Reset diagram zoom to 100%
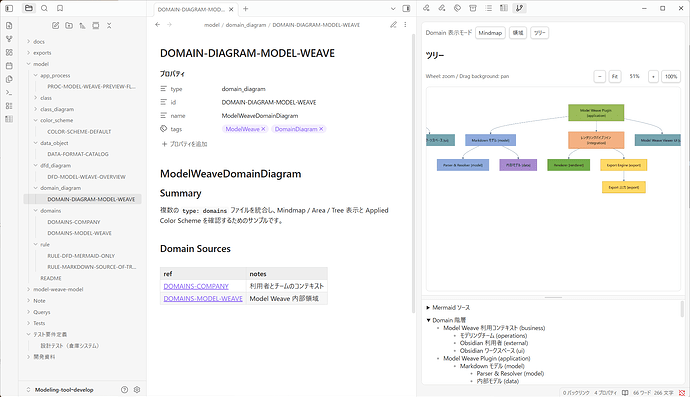This screenshot has width=690, height=397. tap(671, 77)
